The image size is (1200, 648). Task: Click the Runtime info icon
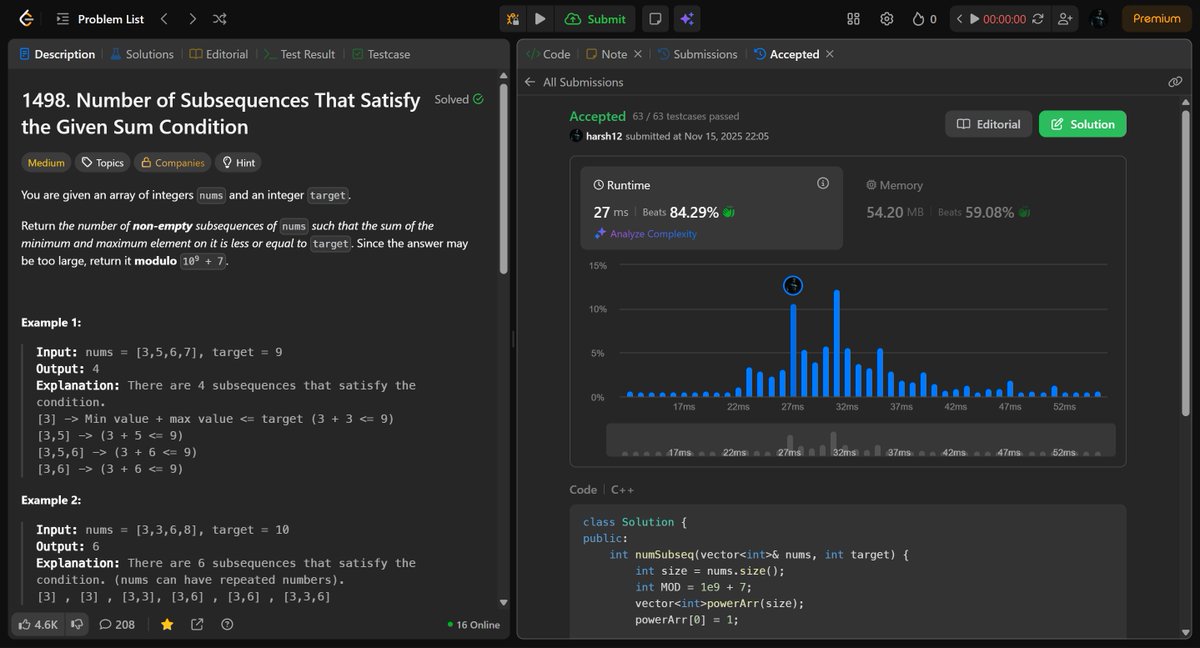[823, 184]
